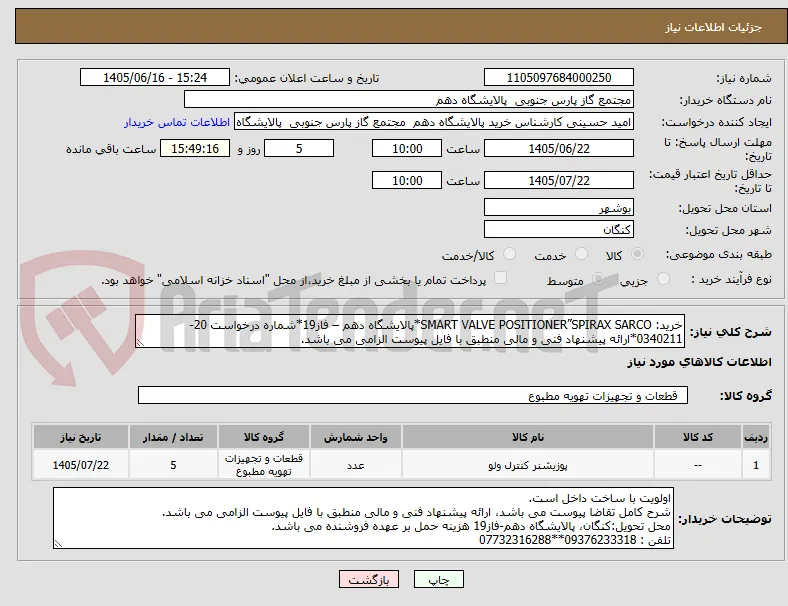Select the جزیی purchase type radio
The height and width of the screenshot is (606, 788).
[663, 279]
